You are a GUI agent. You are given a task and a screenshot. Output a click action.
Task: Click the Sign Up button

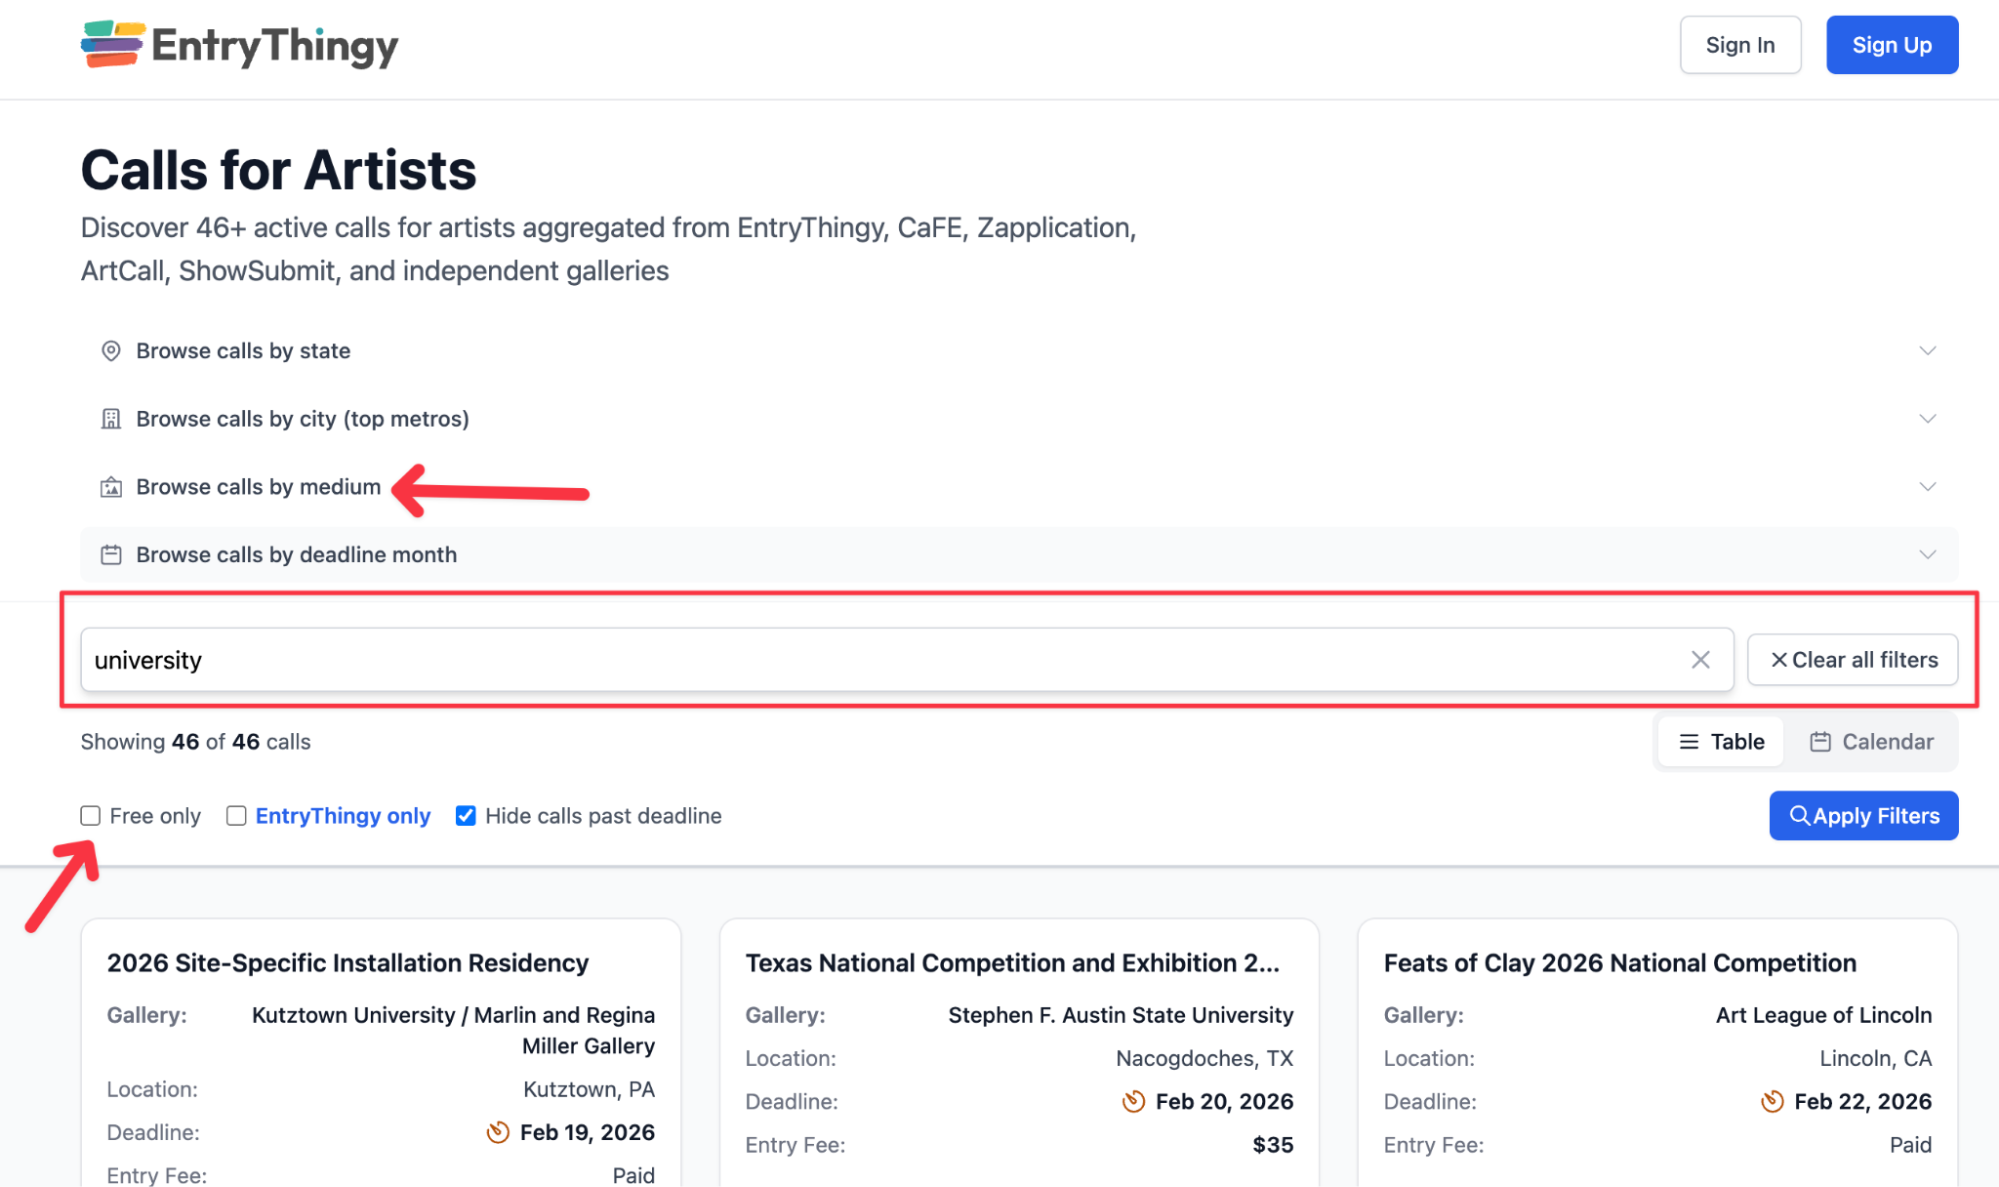coord(1891,45)
